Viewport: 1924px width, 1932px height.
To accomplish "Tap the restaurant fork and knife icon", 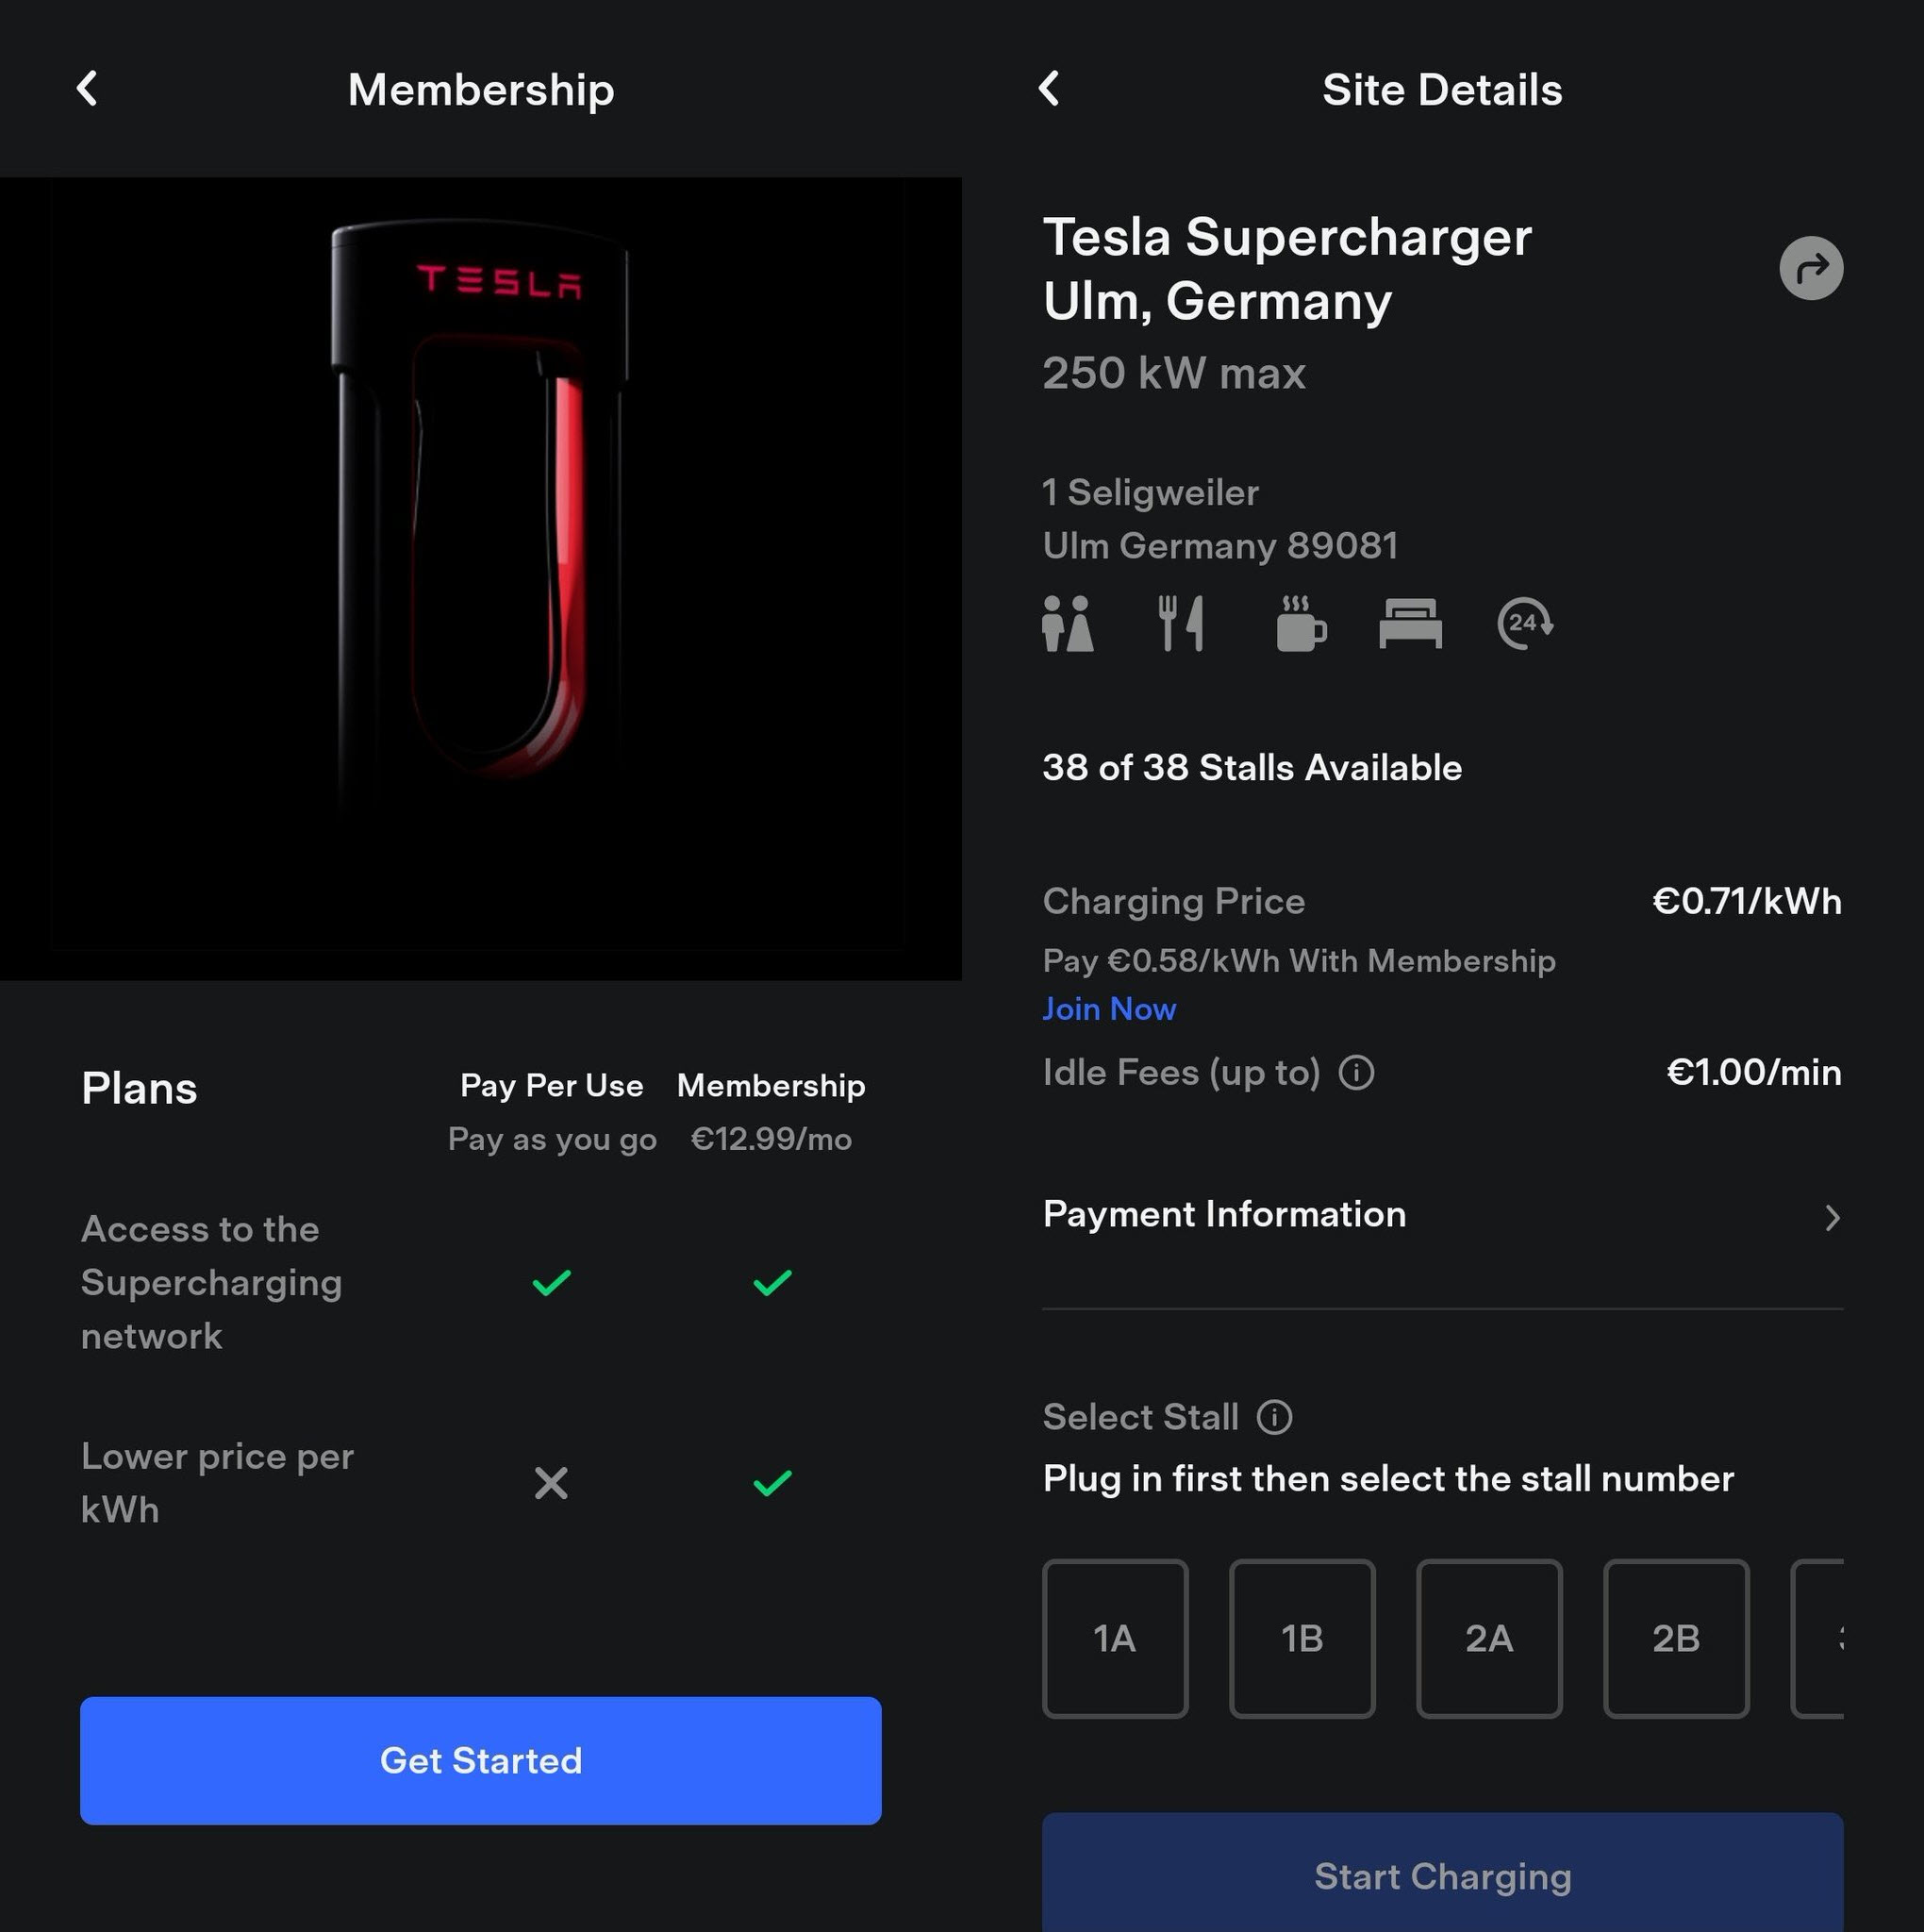I will [1181, 624].
